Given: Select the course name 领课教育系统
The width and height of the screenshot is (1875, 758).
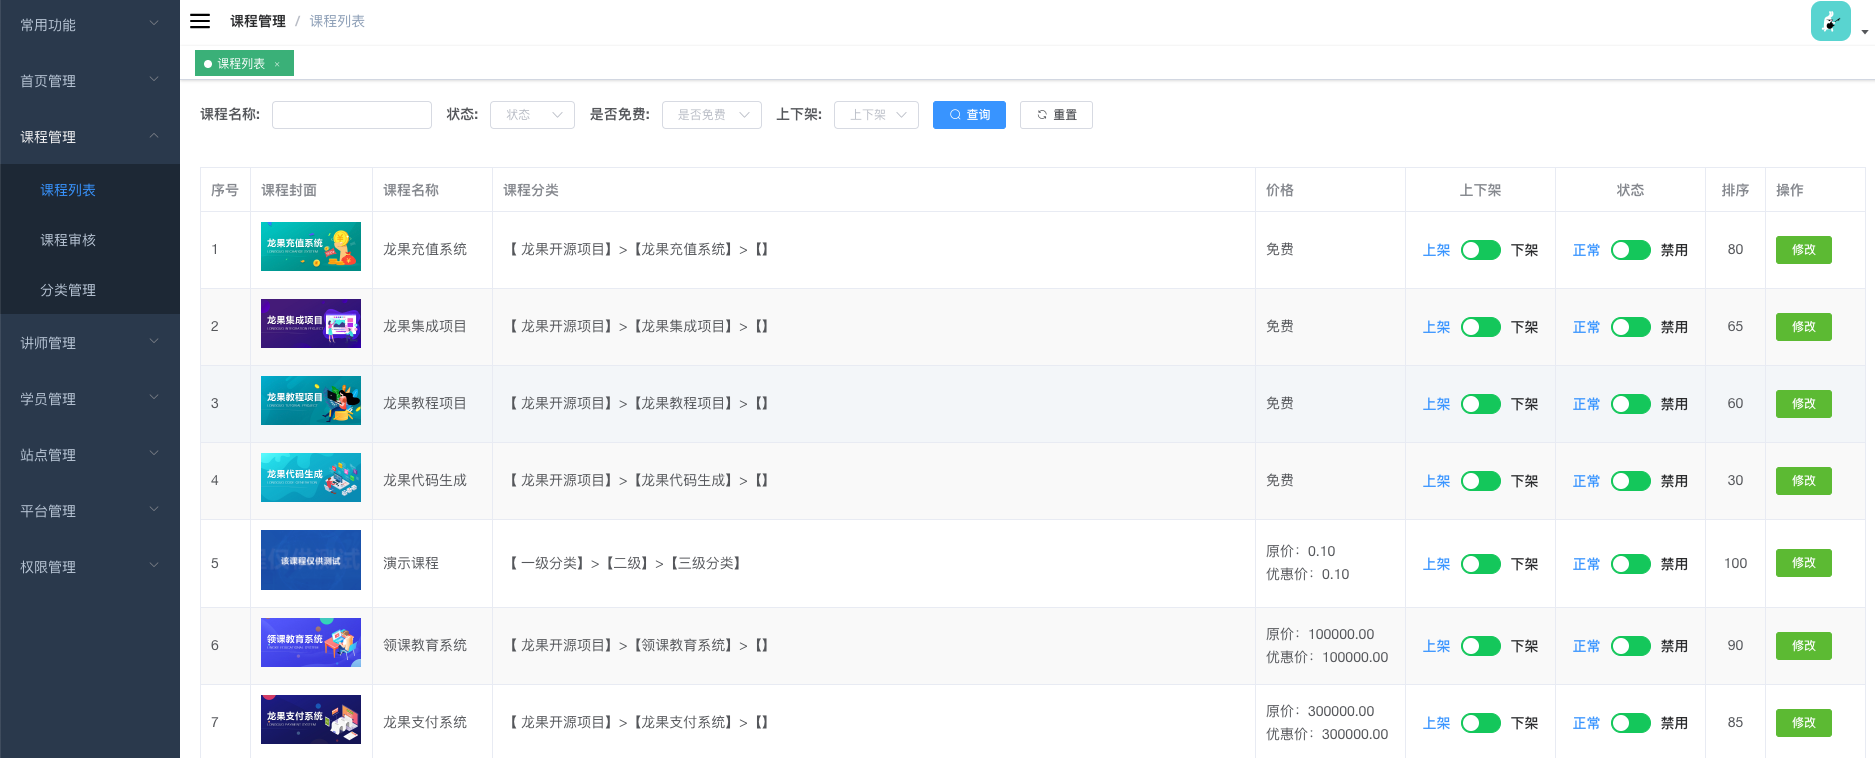Looking at the screenshot, I should (425, 645).
